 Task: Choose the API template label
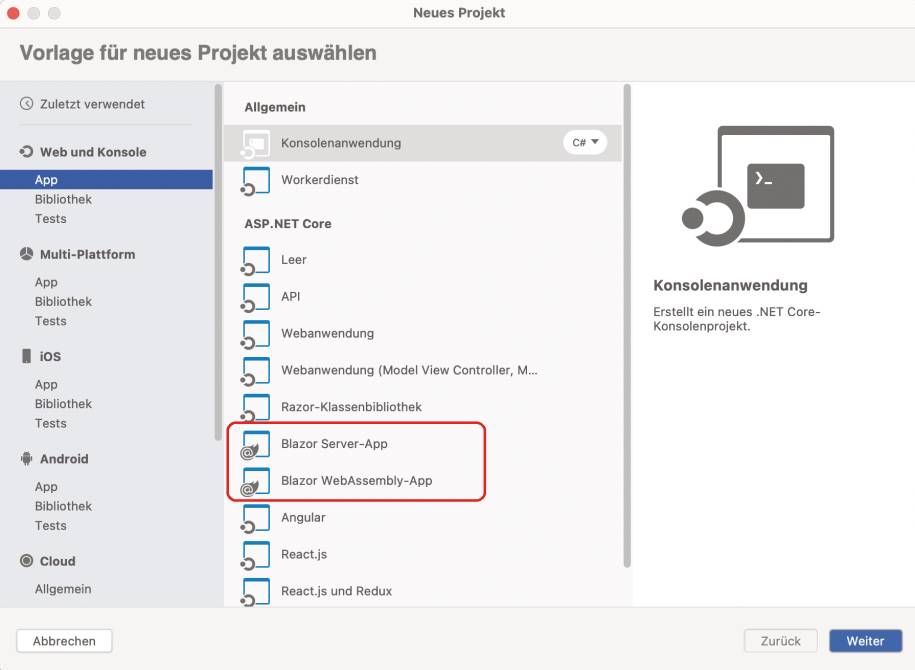(x=291, y=296)
